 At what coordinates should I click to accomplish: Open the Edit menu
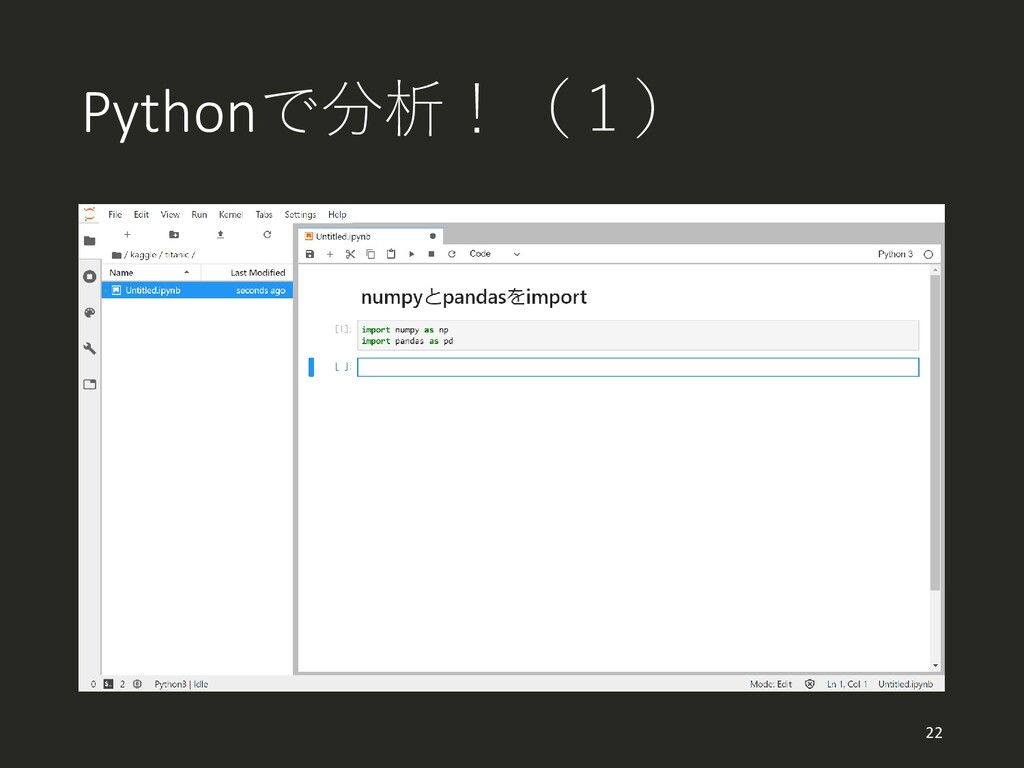(141, 214)
